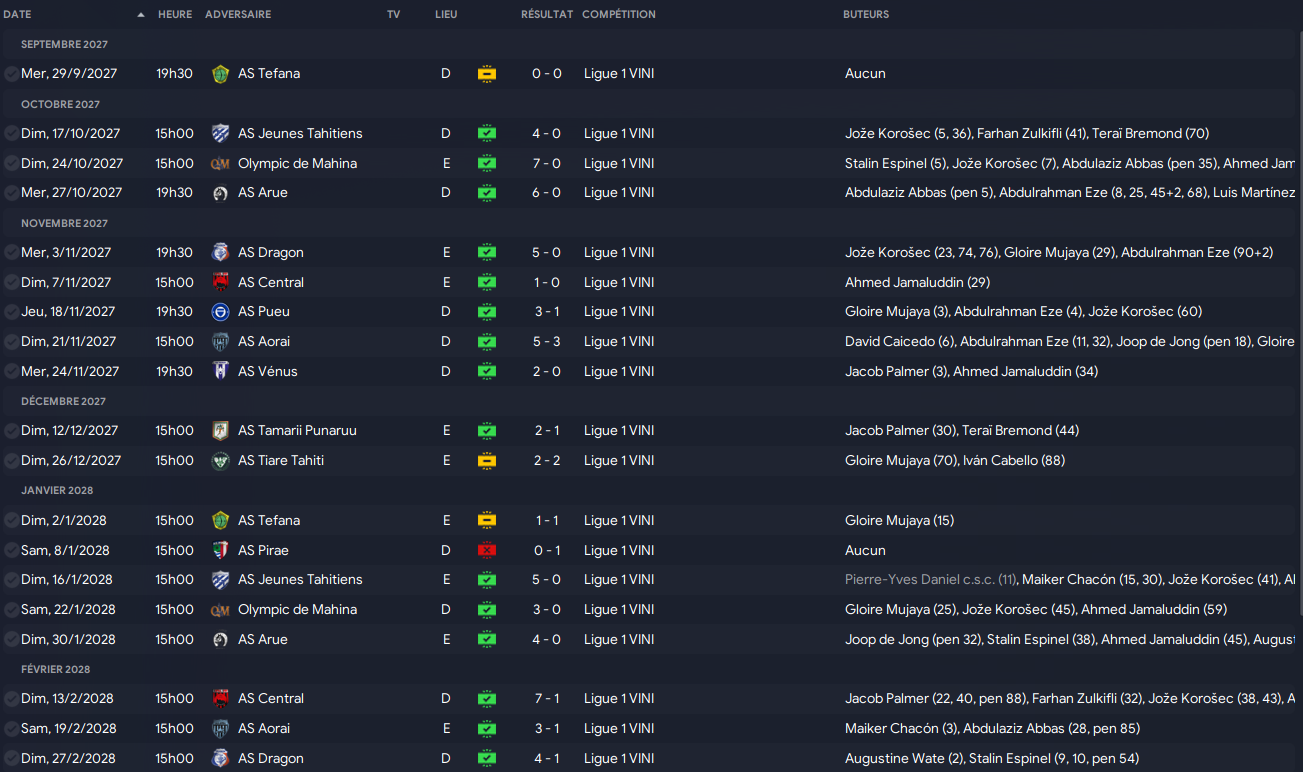Image resolution: width=1303 pixels, height=772 pixels.
Task: Click the AS Vénus club logo
Action: 221,371
